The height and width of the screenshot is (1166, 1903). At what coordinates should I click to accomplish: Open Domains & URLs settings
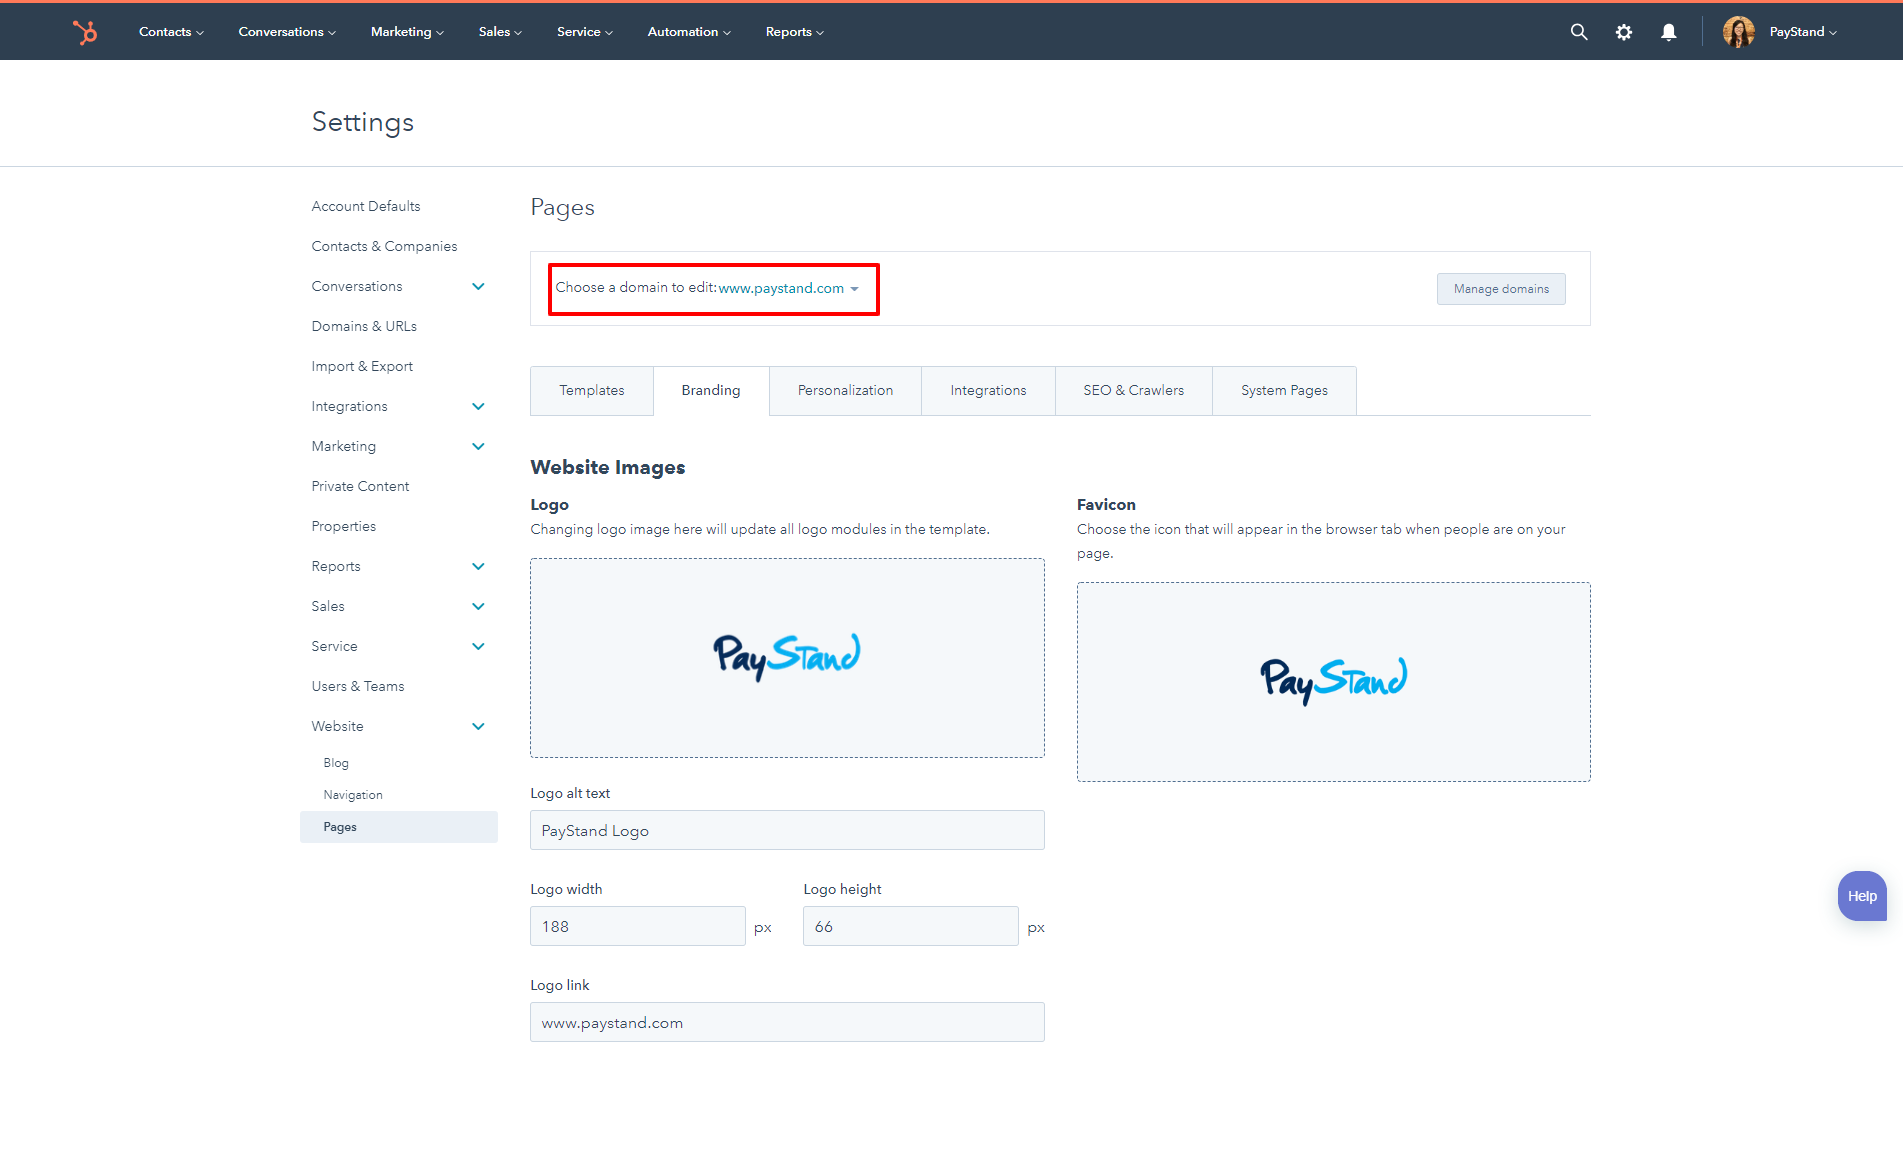point(364,326)
